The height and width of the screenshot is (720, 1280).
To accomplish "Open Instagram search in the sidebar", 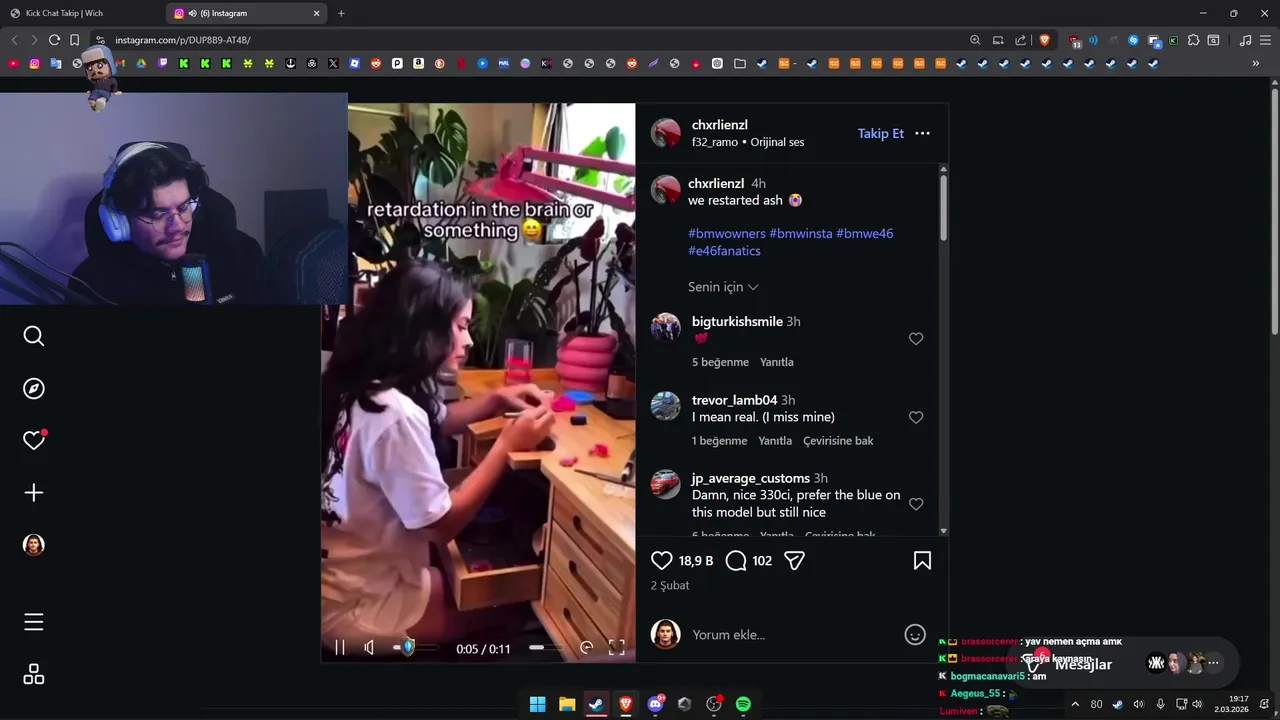I will (34, 336).
